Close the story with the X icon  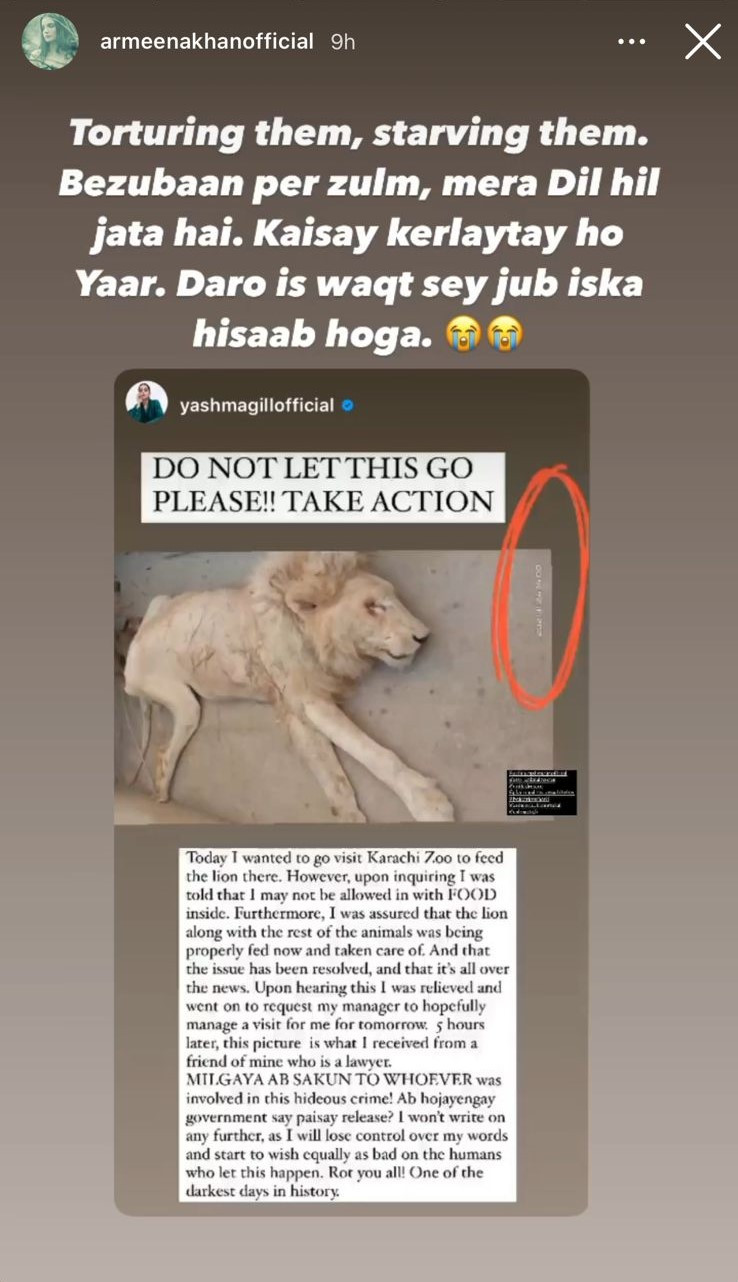pos(702,42)
